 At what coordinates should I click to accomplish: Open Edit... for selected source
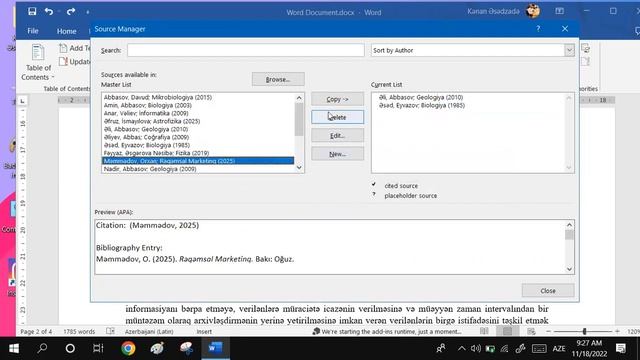[x=337, y=136]
